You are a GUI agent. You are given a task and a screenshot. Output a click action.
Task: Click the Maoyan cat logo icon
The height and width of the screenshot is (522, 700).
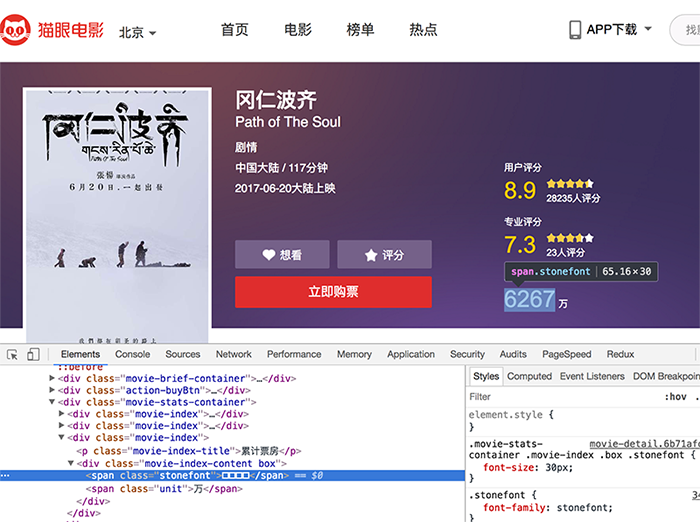click(15, 30)
